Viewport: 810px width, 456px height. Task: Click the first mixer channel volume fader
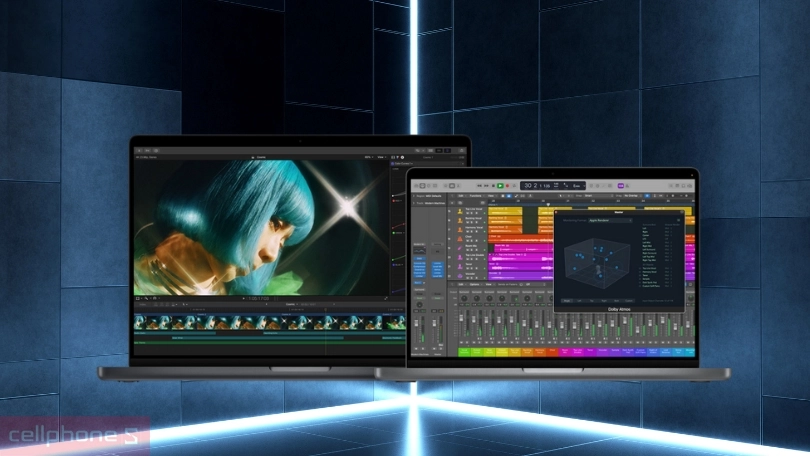tap(461, 318)
